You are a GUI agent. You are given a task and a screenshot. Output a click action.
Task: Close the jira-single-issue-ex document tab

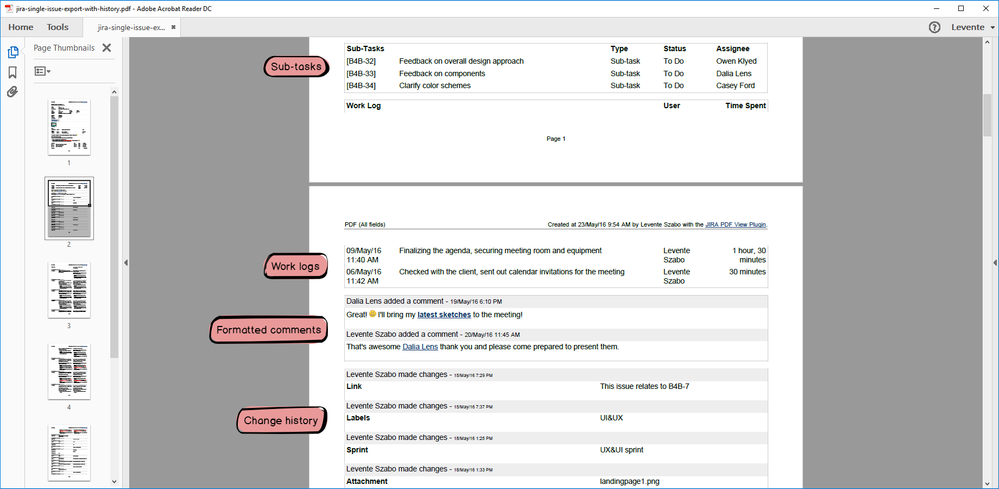pyautogui.click(x=173, y=27)
